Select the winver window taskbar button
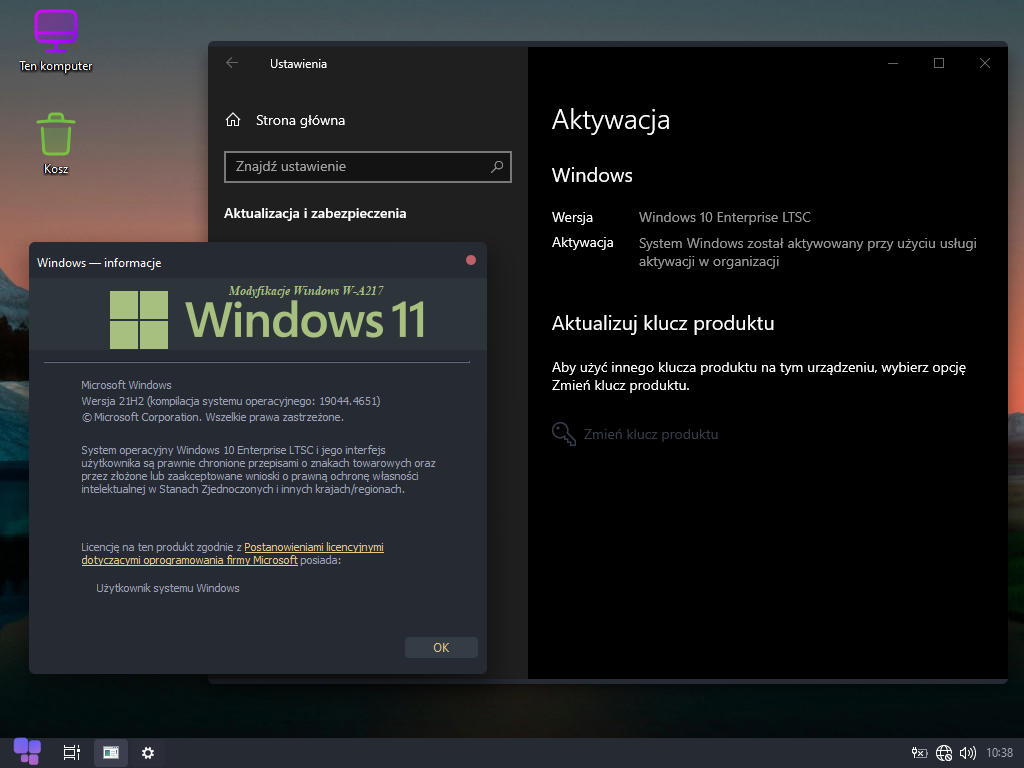 [x=111, y=752]
